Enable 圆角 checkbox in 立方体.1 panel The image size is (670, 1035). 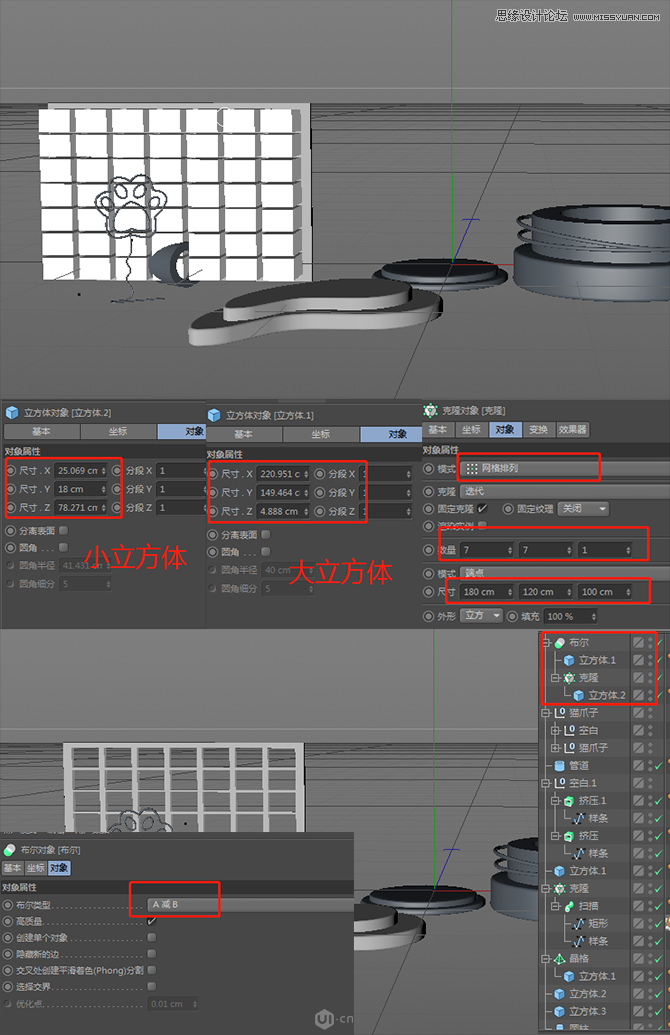point(265,552)
